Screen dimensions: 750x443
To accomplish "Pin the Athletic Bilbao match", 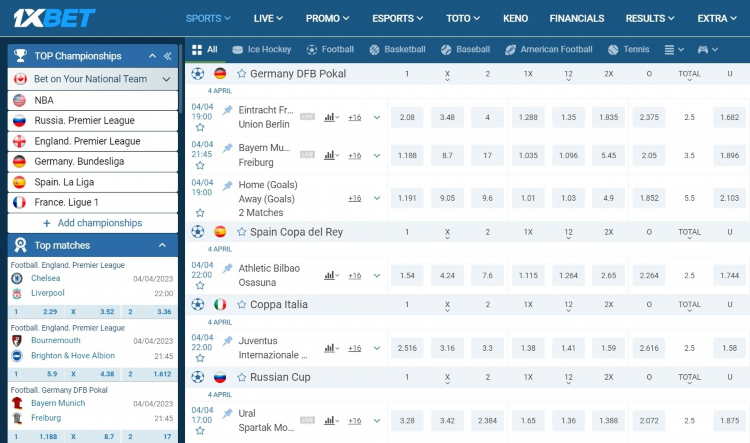I will (x=228, y=268).
